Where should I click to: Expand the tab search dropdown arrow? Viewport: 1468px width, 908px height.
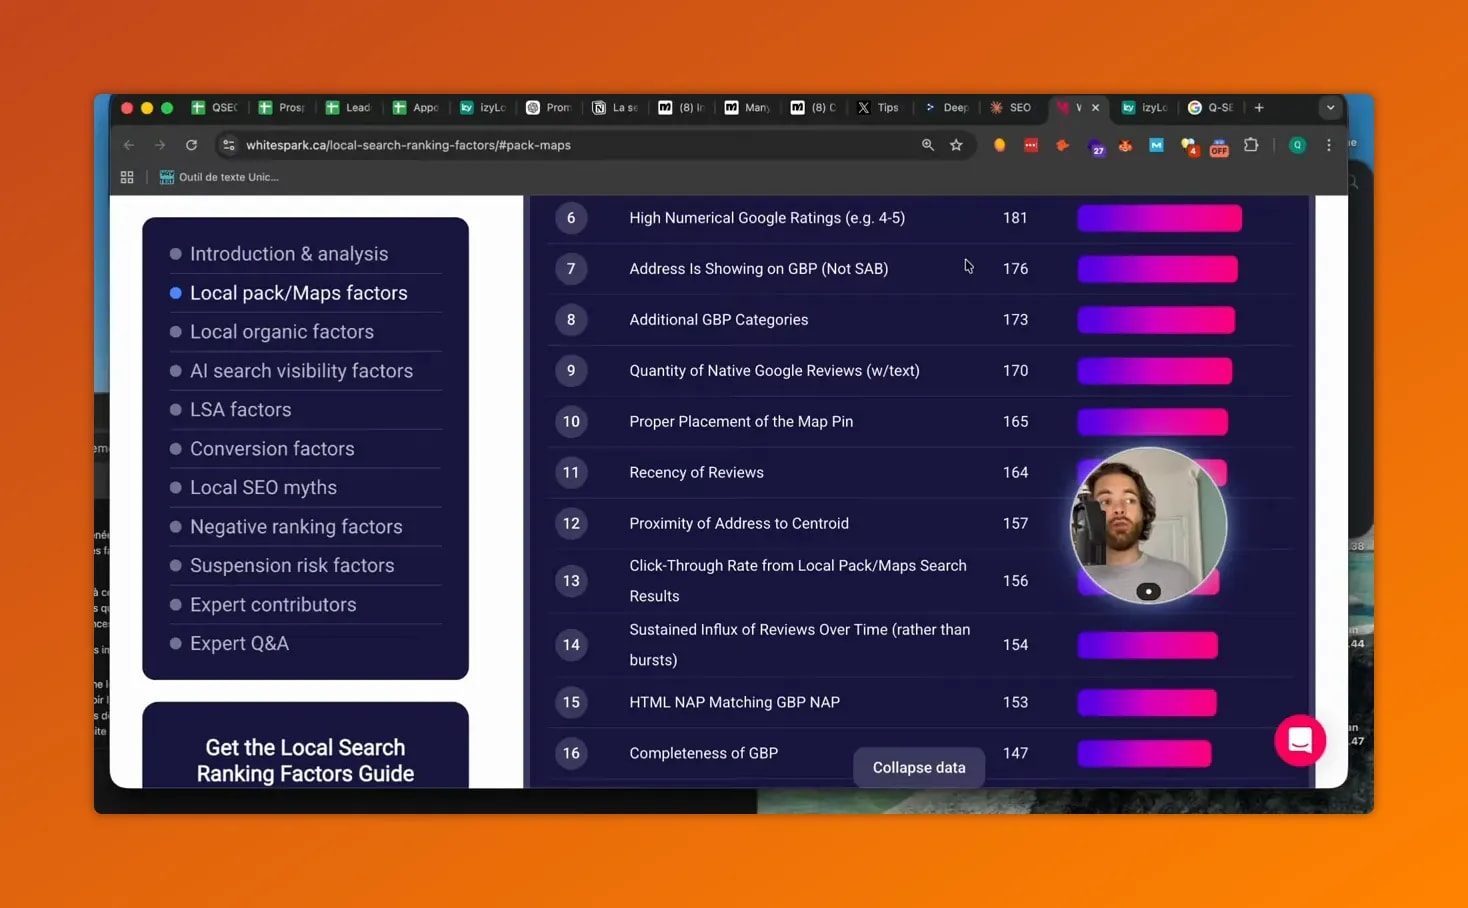point(1330,107)
